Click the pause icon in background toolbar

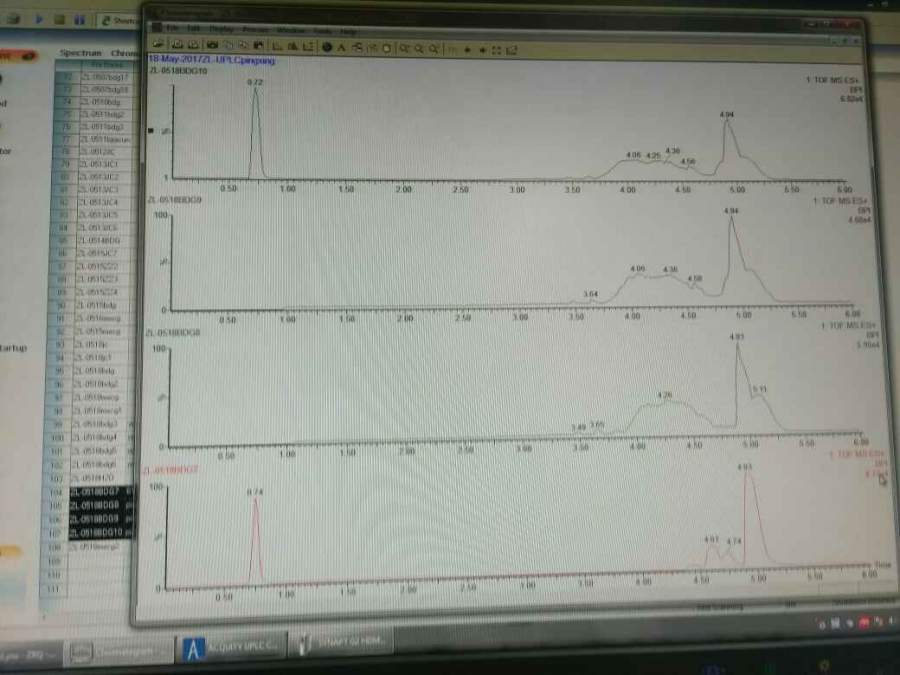point(80,20)
